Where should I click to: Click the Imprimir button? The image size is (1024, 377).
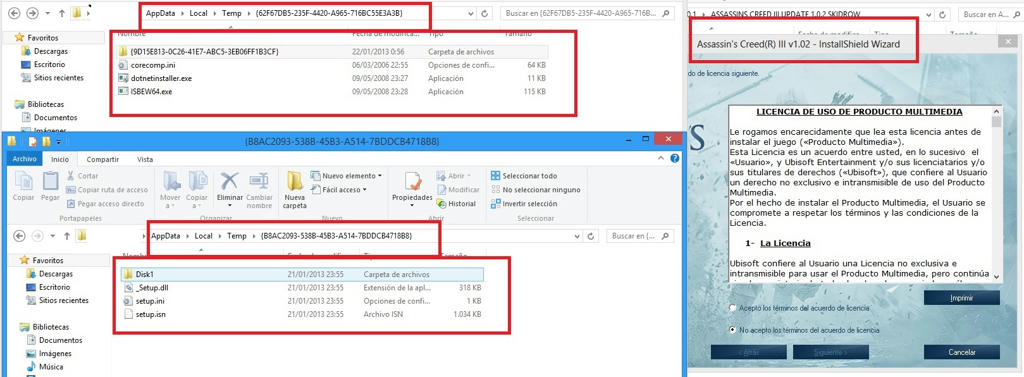pos(961,298)
